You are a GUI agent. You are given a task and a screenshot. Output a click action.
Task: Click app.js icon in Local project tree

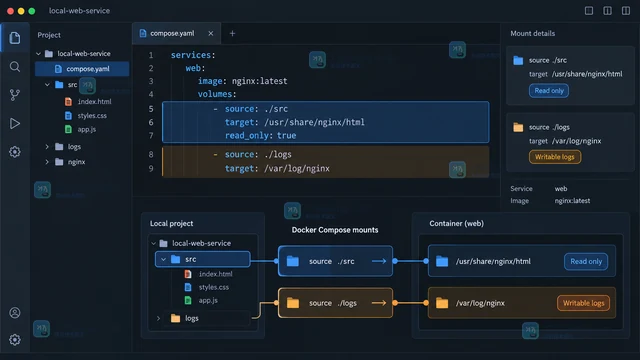point(188,300)
